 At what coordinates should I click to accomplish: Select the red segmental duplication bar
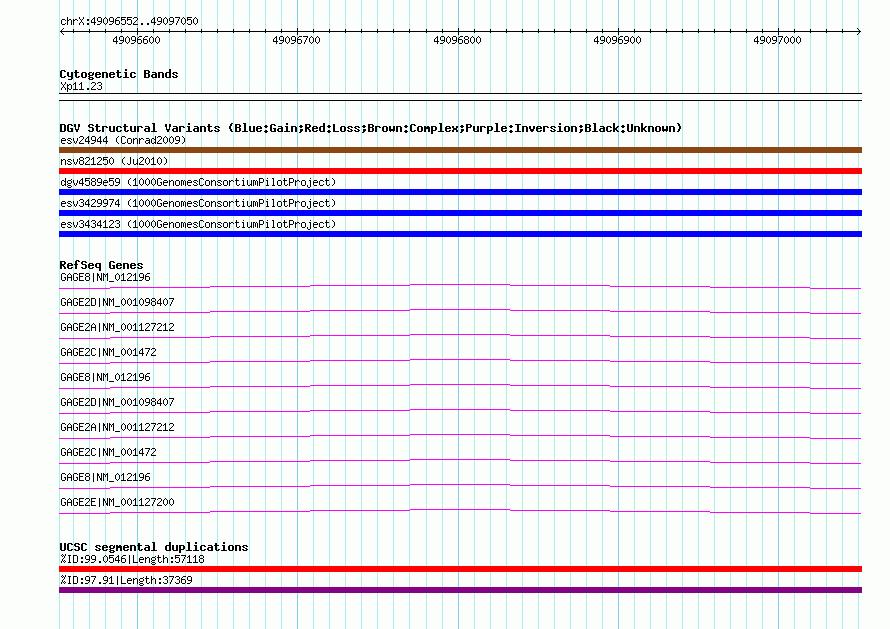[460, 569]
